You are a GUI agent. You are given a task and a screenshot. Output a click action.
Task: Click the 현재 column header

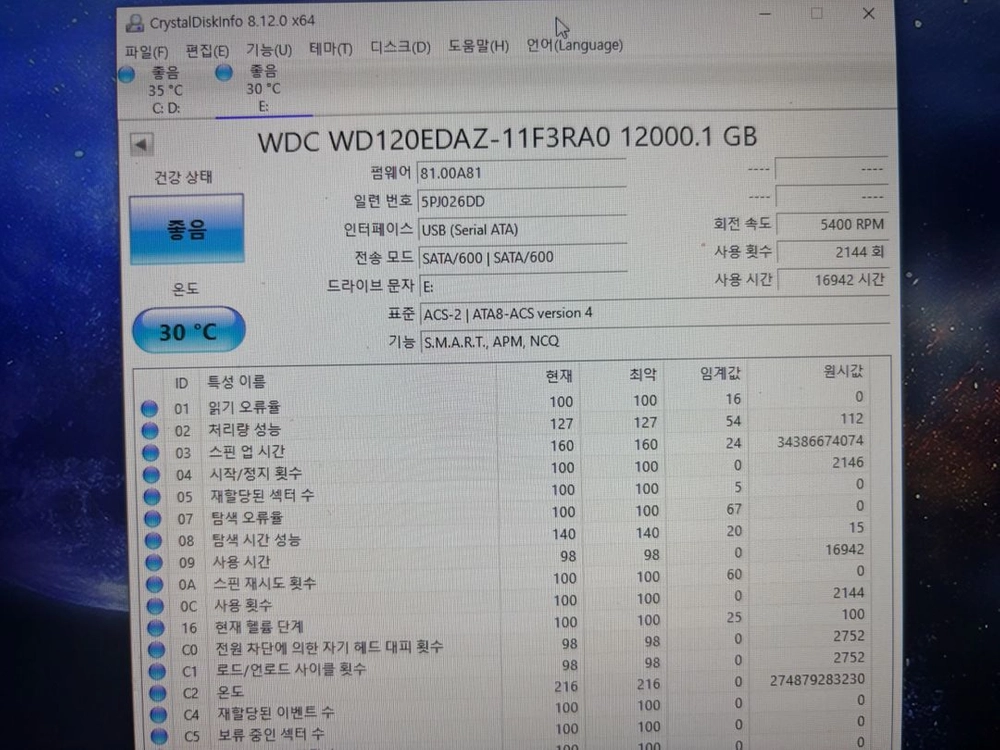tap(559, 376)
